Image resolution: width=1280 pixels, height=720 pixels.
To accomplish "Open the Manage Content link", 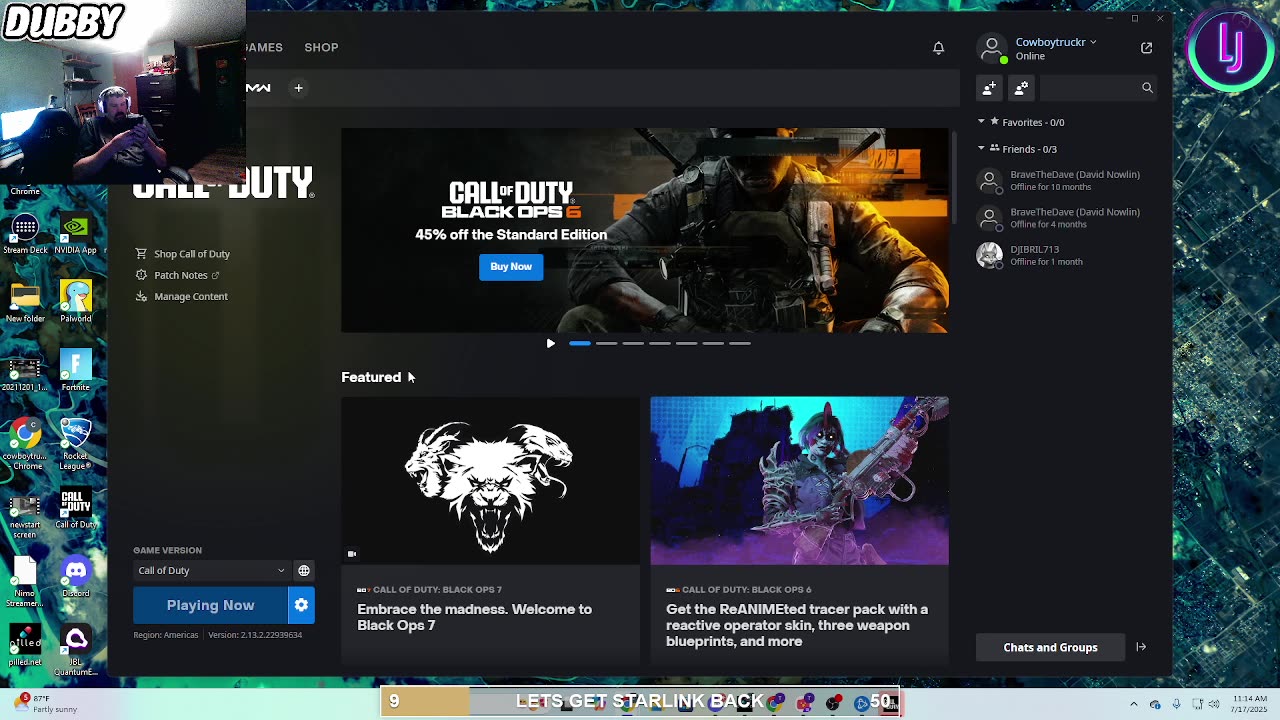I will tap(191, 297).
